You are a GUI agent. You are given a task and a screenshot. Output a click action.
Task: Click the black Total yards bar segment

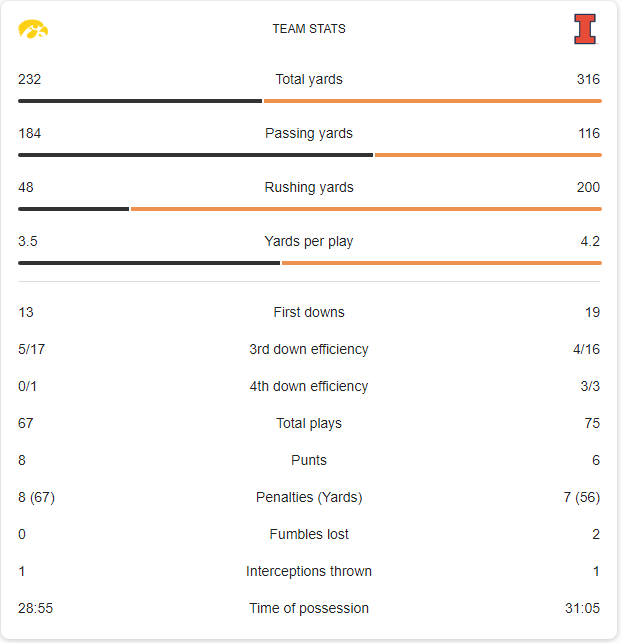(140, 101)
